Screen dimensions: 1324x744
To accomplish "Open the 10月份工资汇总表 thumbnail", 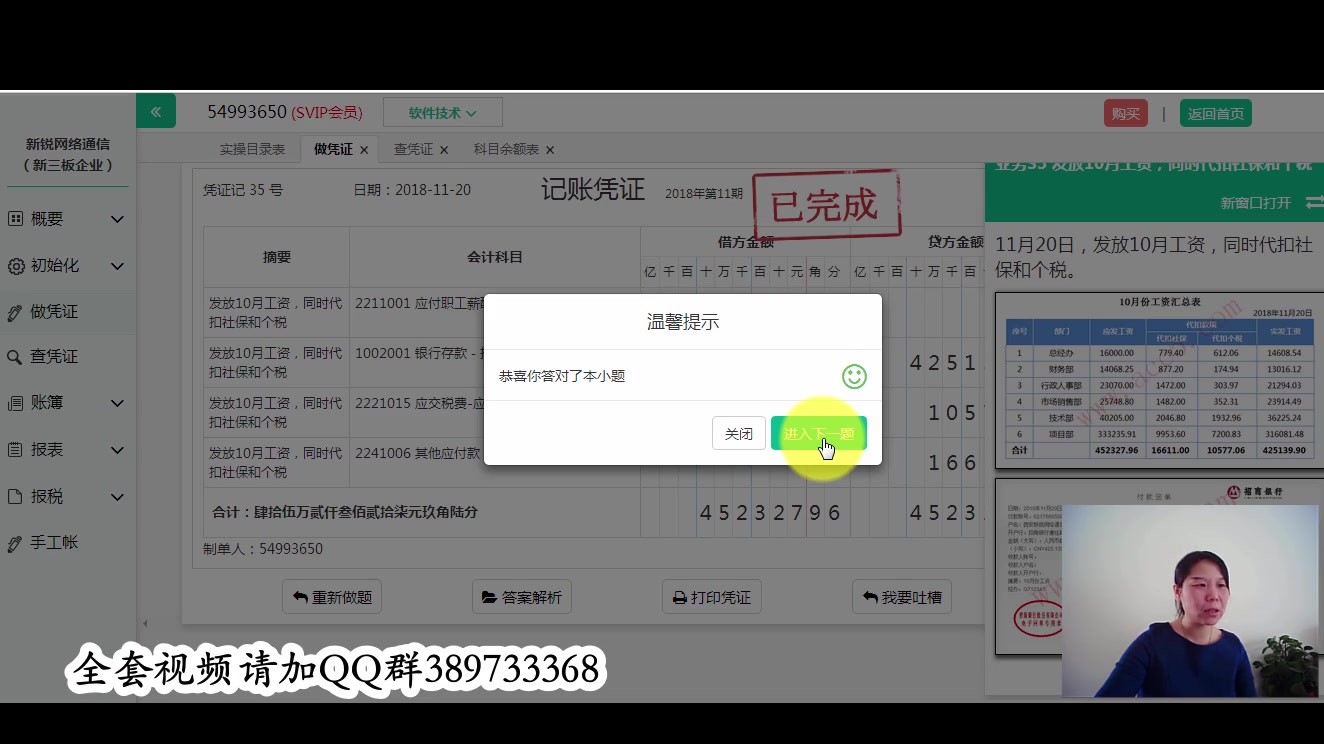I will [1159, 380].
